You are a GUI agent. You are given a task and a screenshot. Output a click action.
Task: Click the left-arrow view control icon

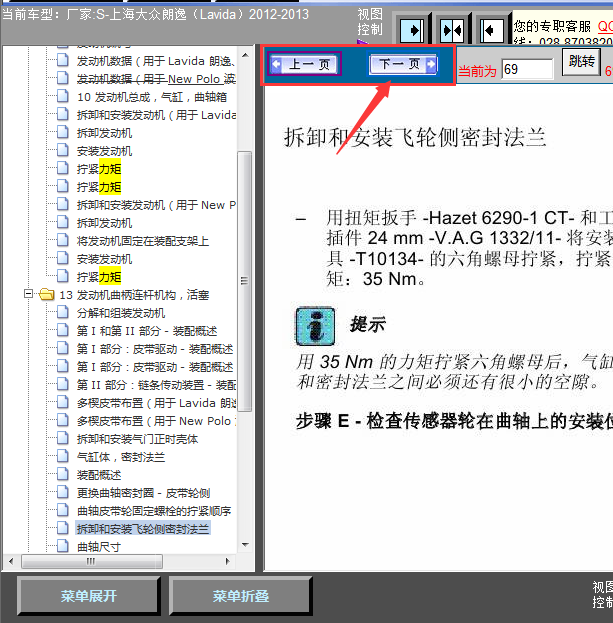[492, 30]
